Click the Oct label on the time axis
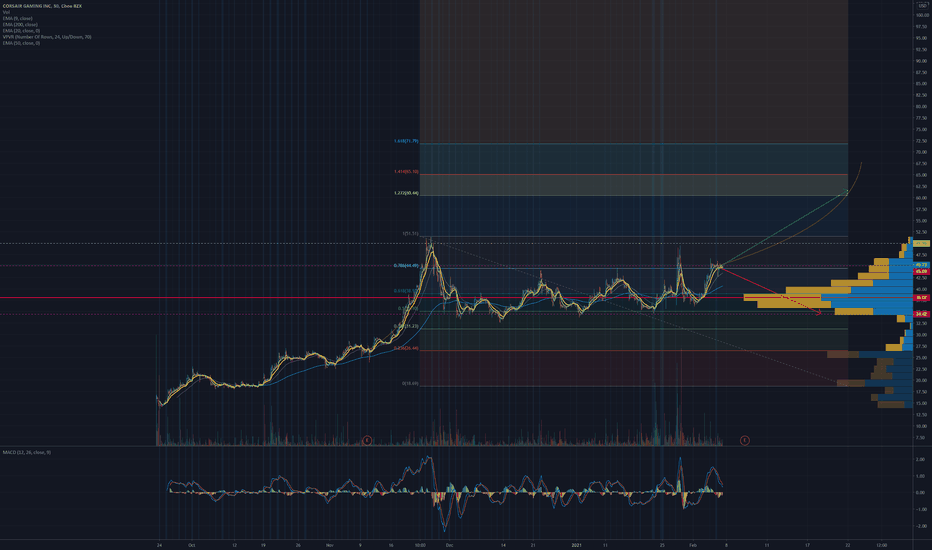Screen dimensions: 932x550 (x=191, y=545)
